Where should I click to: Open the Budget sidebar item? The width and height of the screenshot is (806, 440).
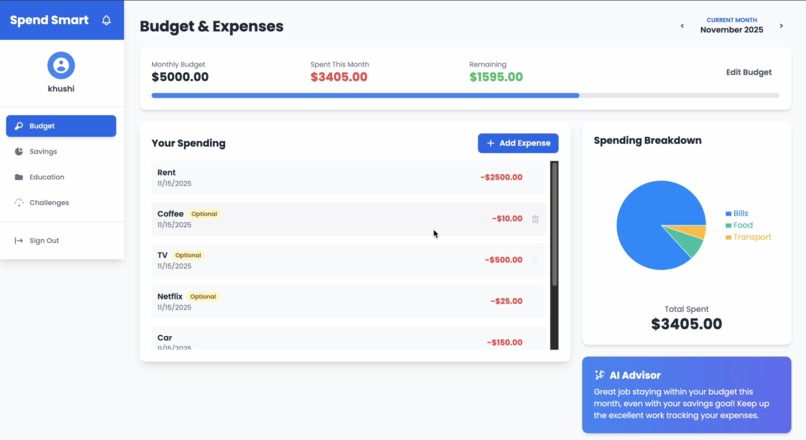tap(61, 126)
